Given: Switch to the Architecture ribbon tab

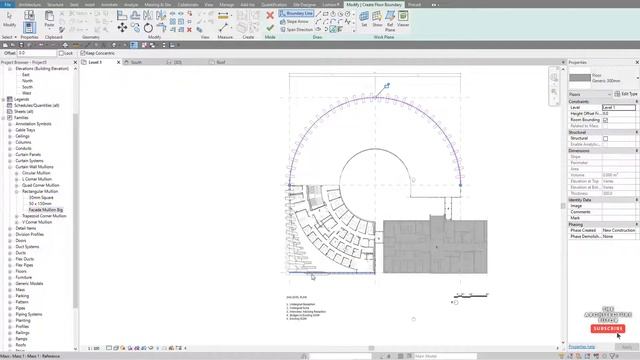Looking at the screenshot, I should point(29,4).
